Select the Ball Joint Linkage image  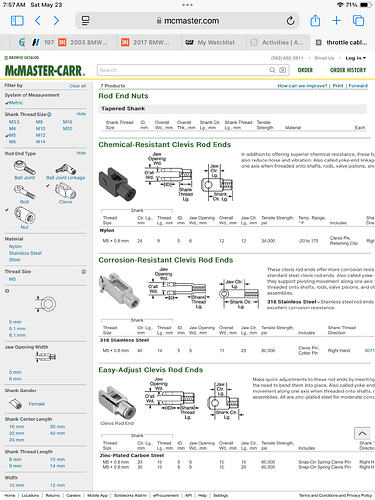(x=65, y=169)
